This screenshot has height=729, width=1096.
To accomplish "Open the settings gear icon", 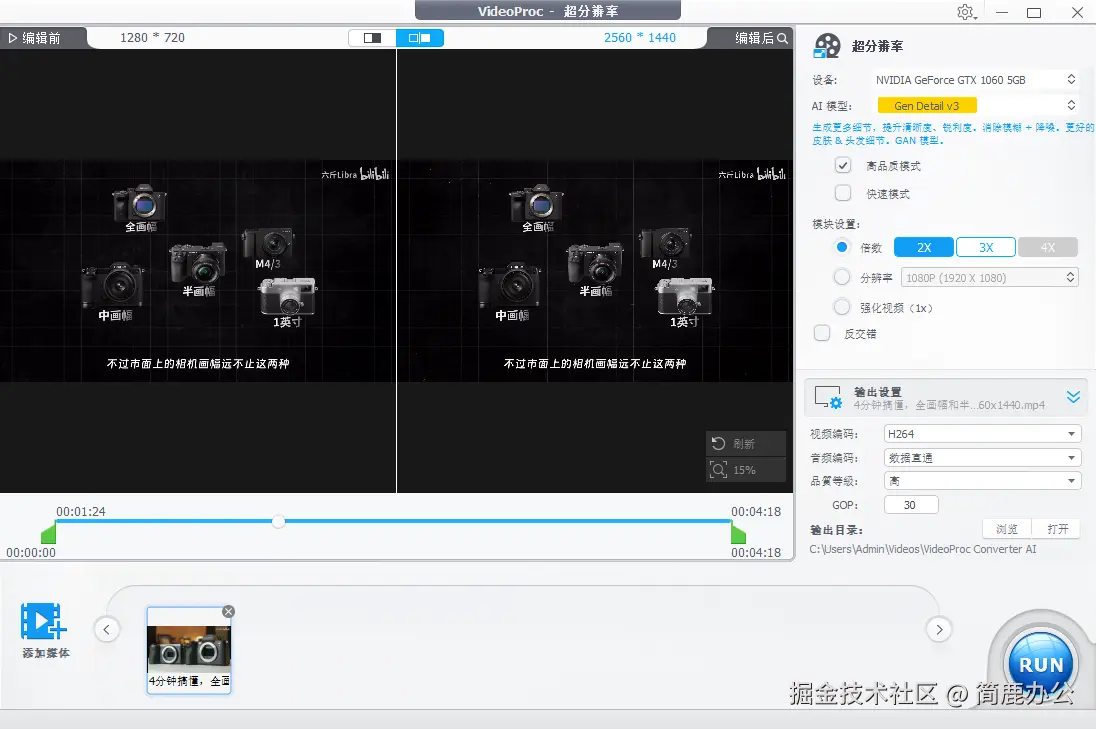I will coord(965,12).
